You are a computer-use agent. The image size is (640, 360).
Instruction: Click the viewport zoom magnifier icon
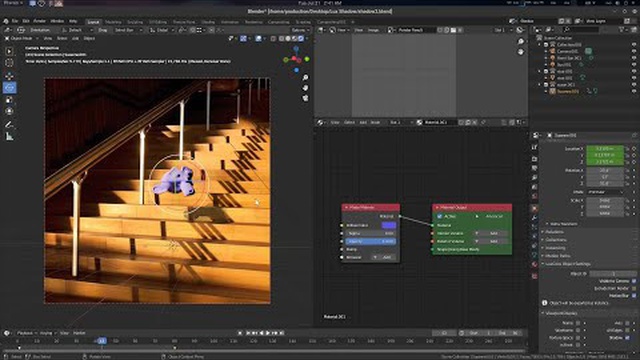(x=305, y=78)
